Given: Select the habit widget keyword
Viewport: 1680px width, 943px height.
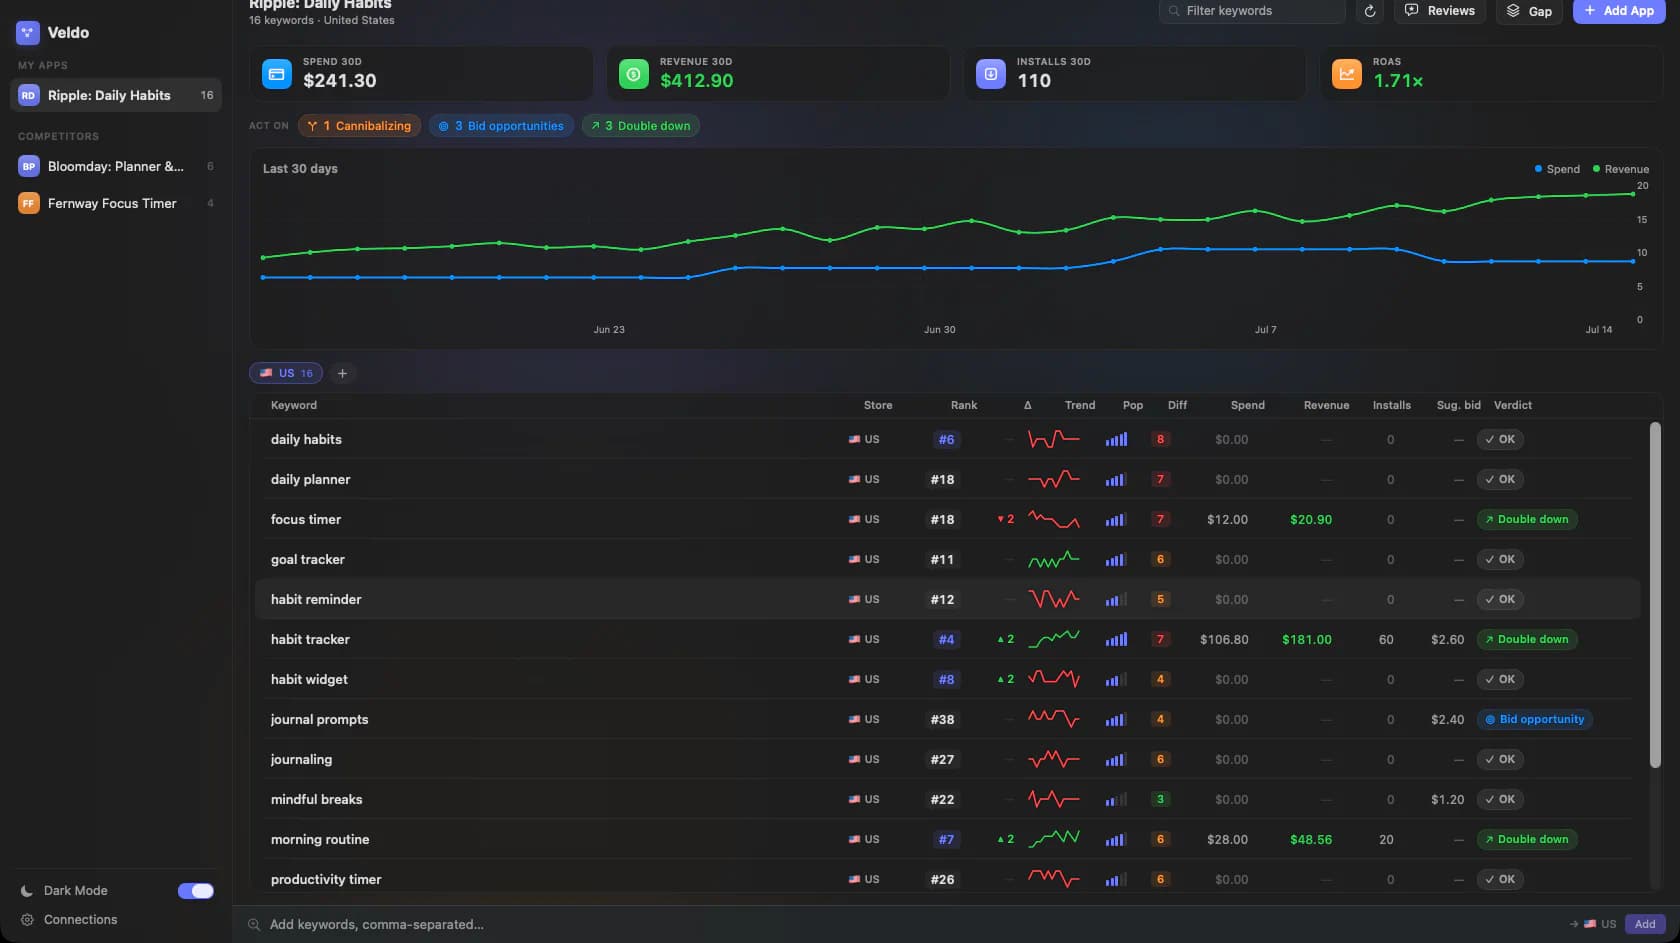Looking at the screenshot, I should 309,679.
